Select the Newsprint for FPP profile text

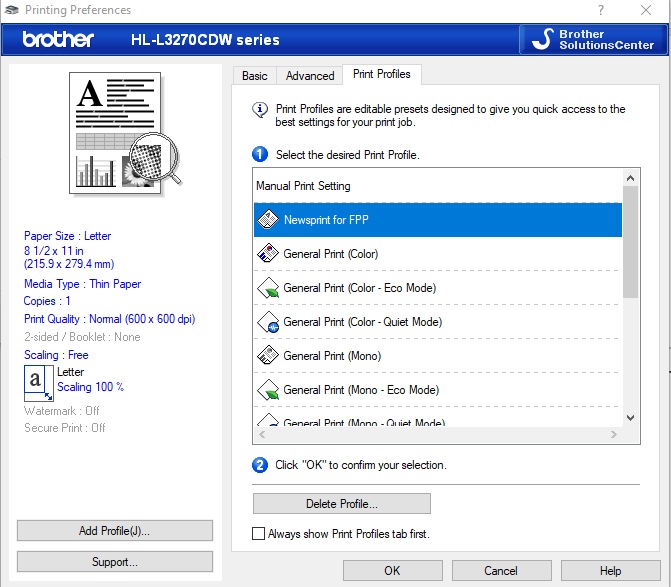[326, 220]
